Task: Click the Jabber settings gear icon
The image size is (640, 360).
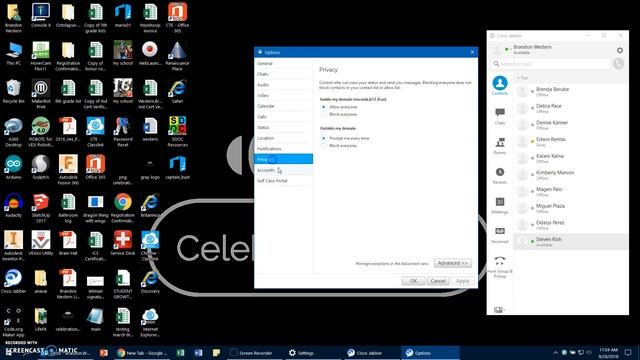Action: point(620,50)
